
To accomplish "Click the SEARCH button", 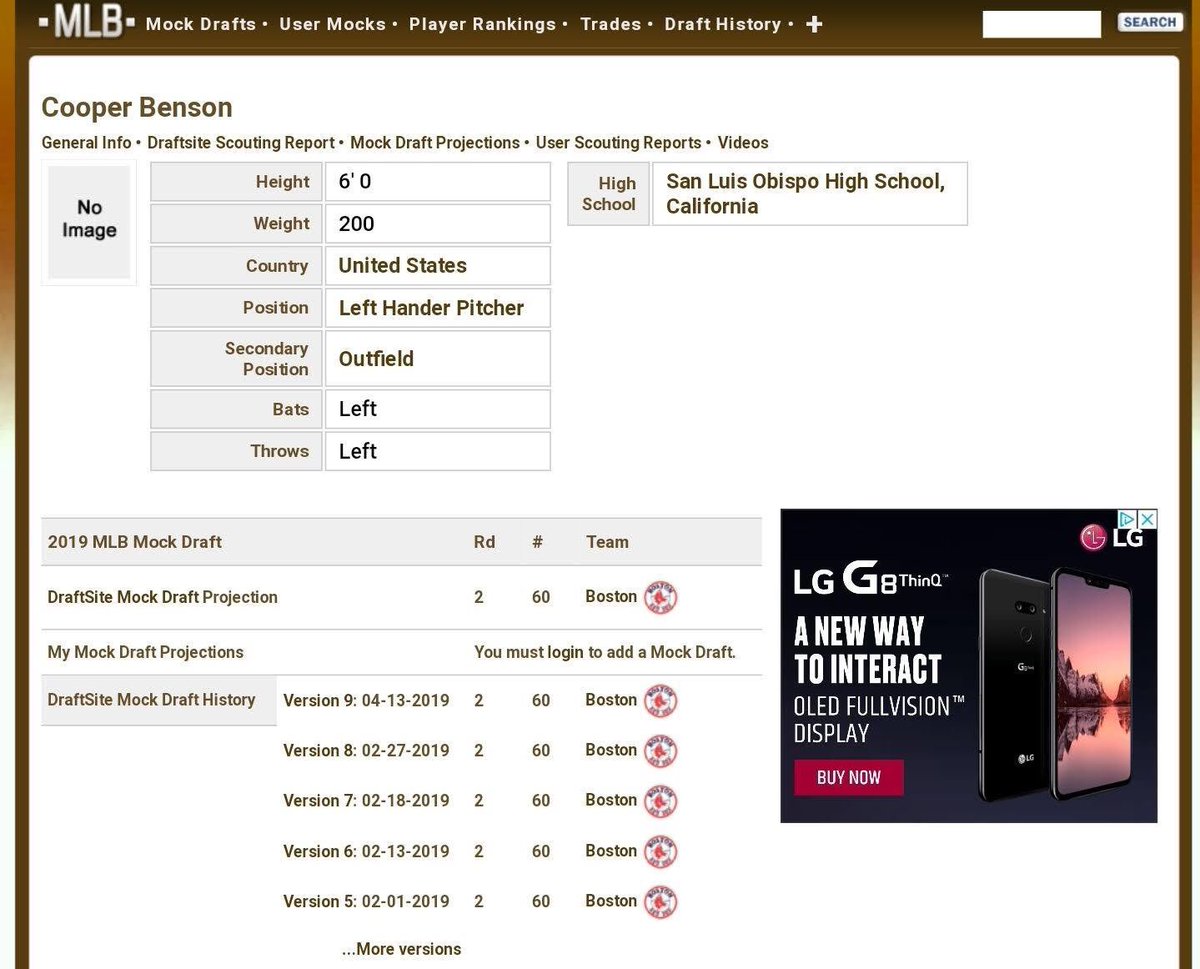I will click(x=1150, y=22).
